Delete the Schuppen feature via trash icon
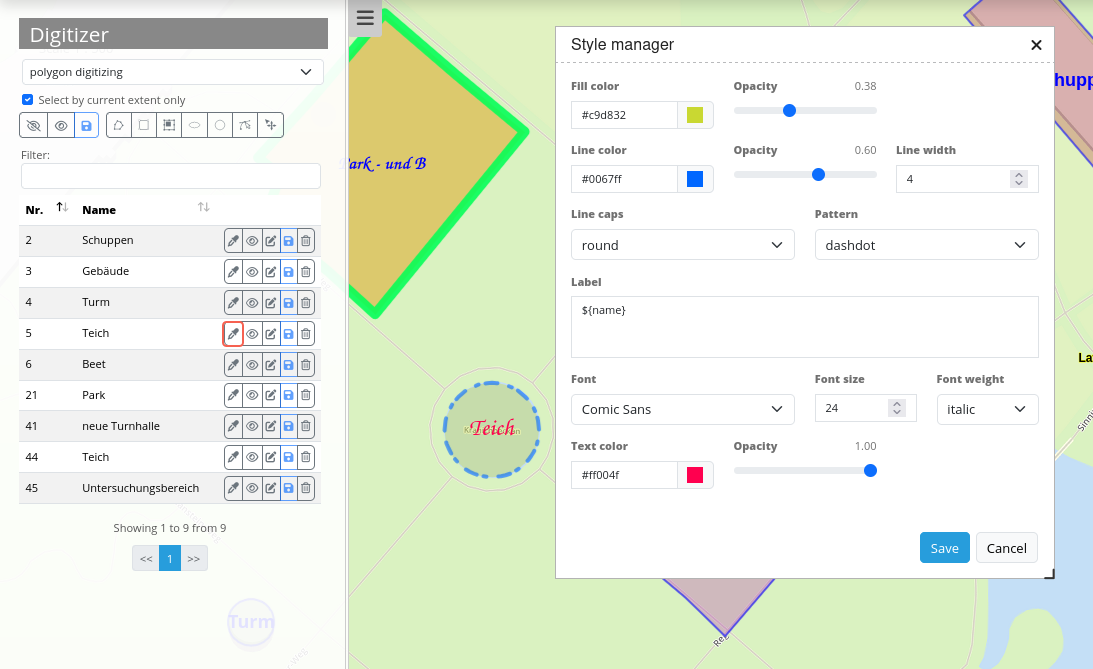This screenshot has height=669, width=1093. pos(306,241)
